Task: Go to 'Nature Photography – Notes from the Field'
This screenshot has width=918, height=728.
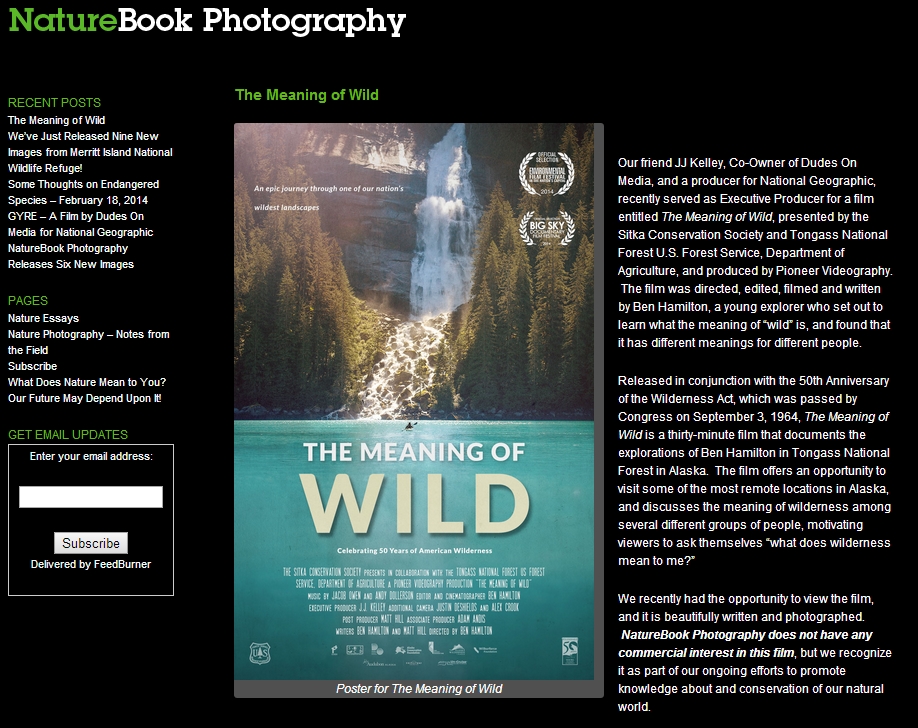Action: 88,342
